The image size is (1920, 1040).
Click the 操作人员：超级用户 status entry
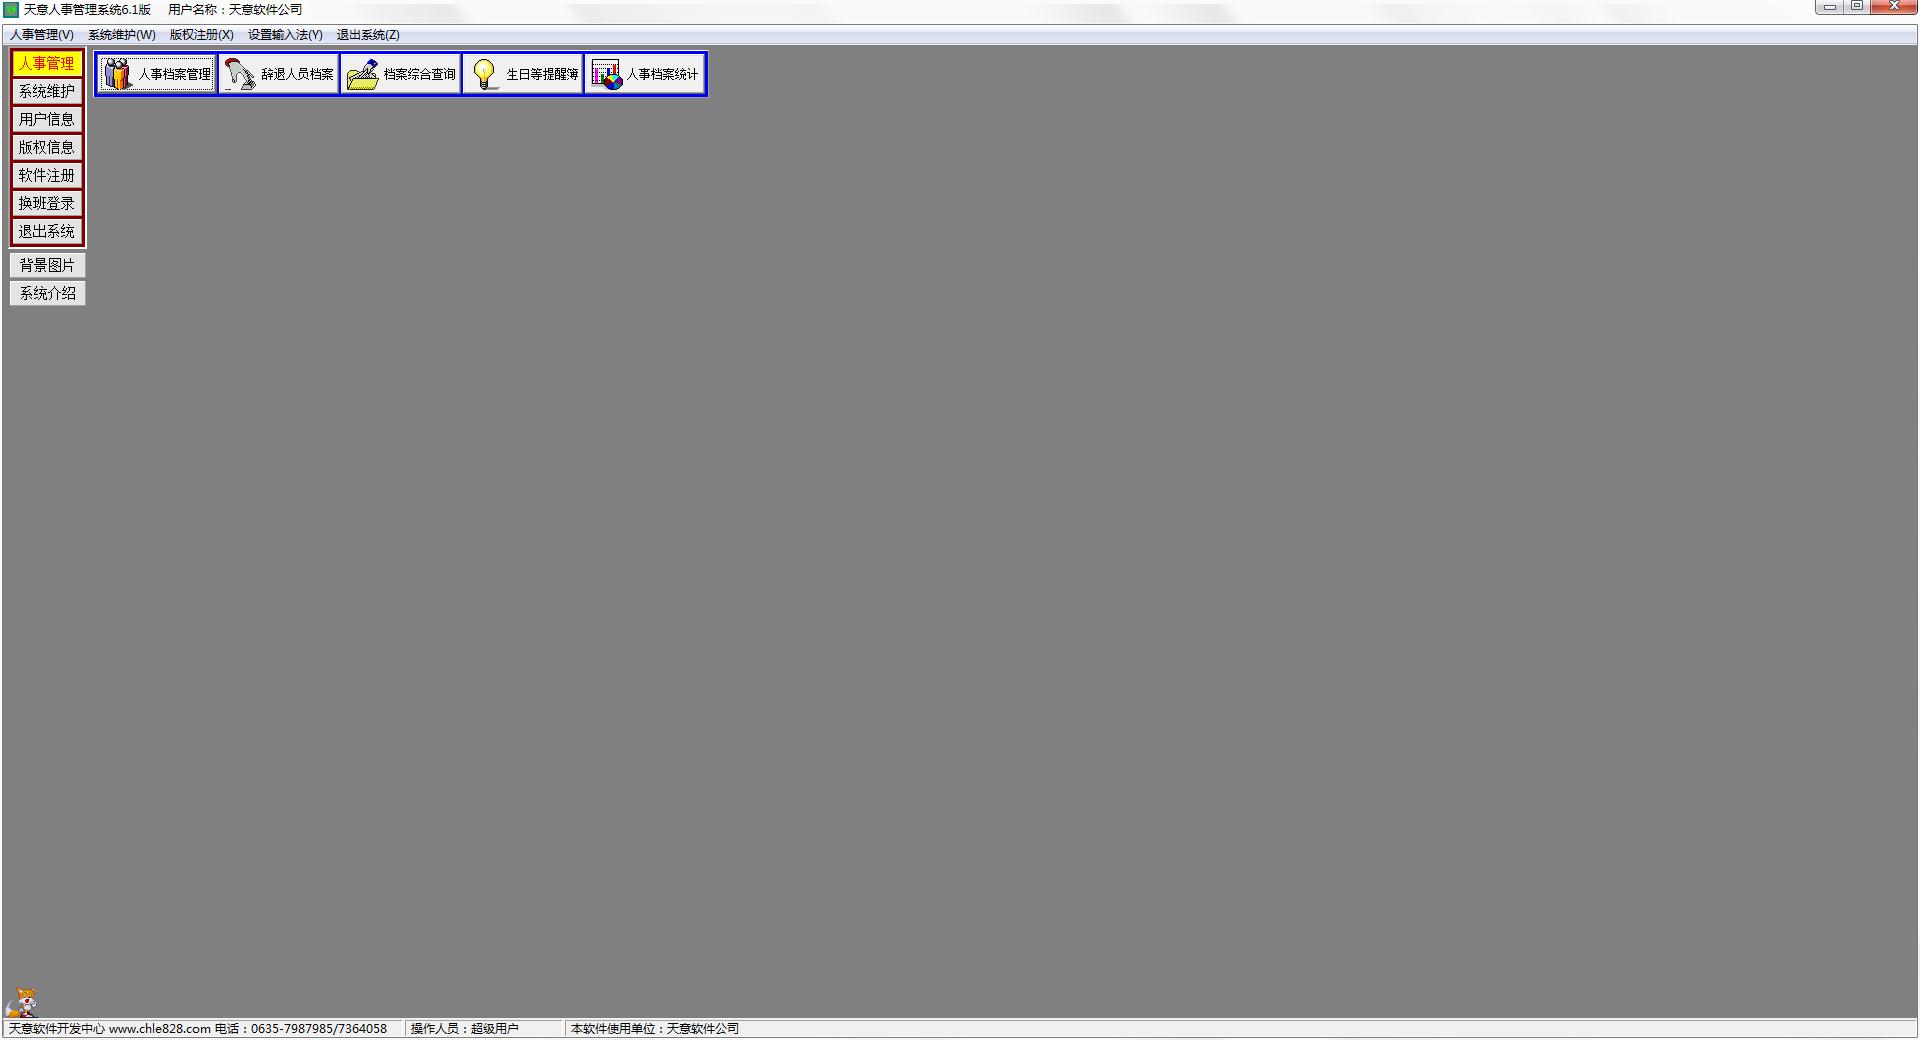point(465,1029)
